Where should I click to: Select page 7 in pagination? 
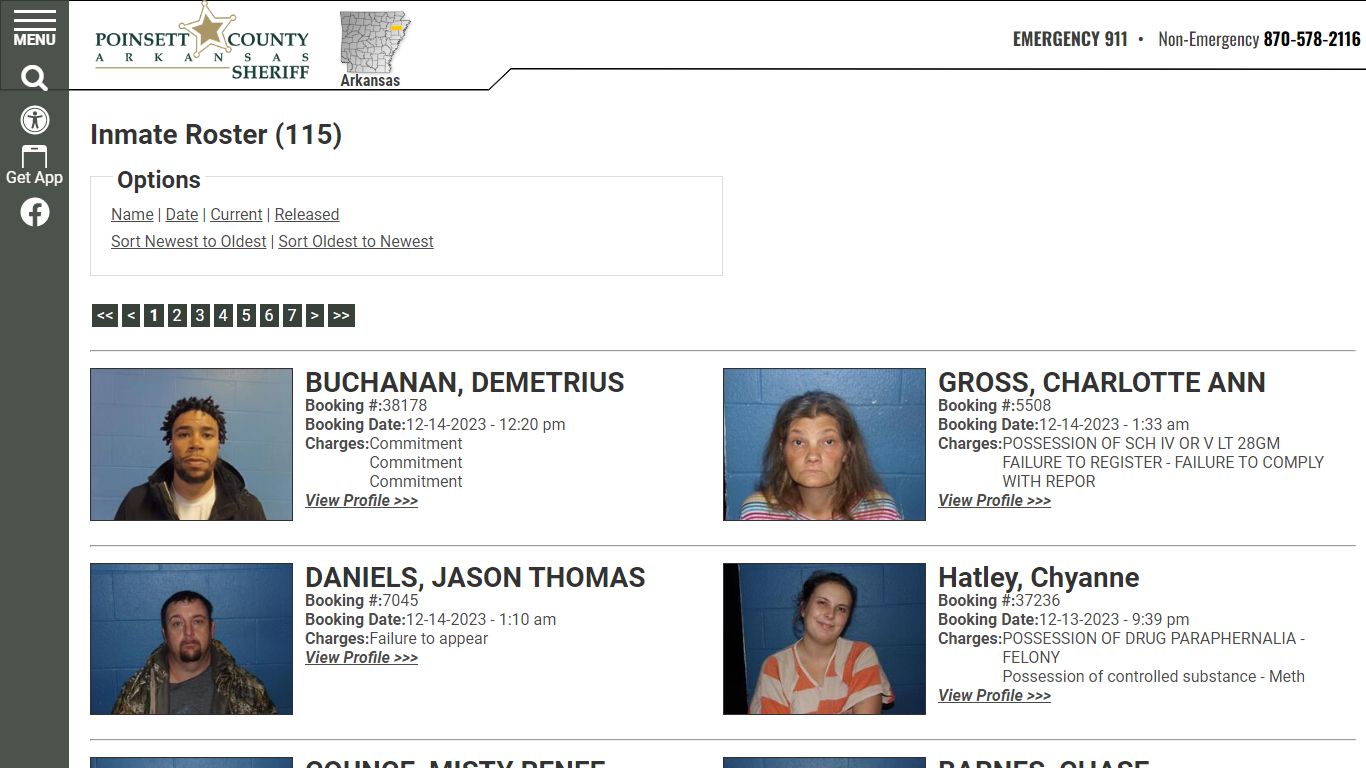(292, 316)
